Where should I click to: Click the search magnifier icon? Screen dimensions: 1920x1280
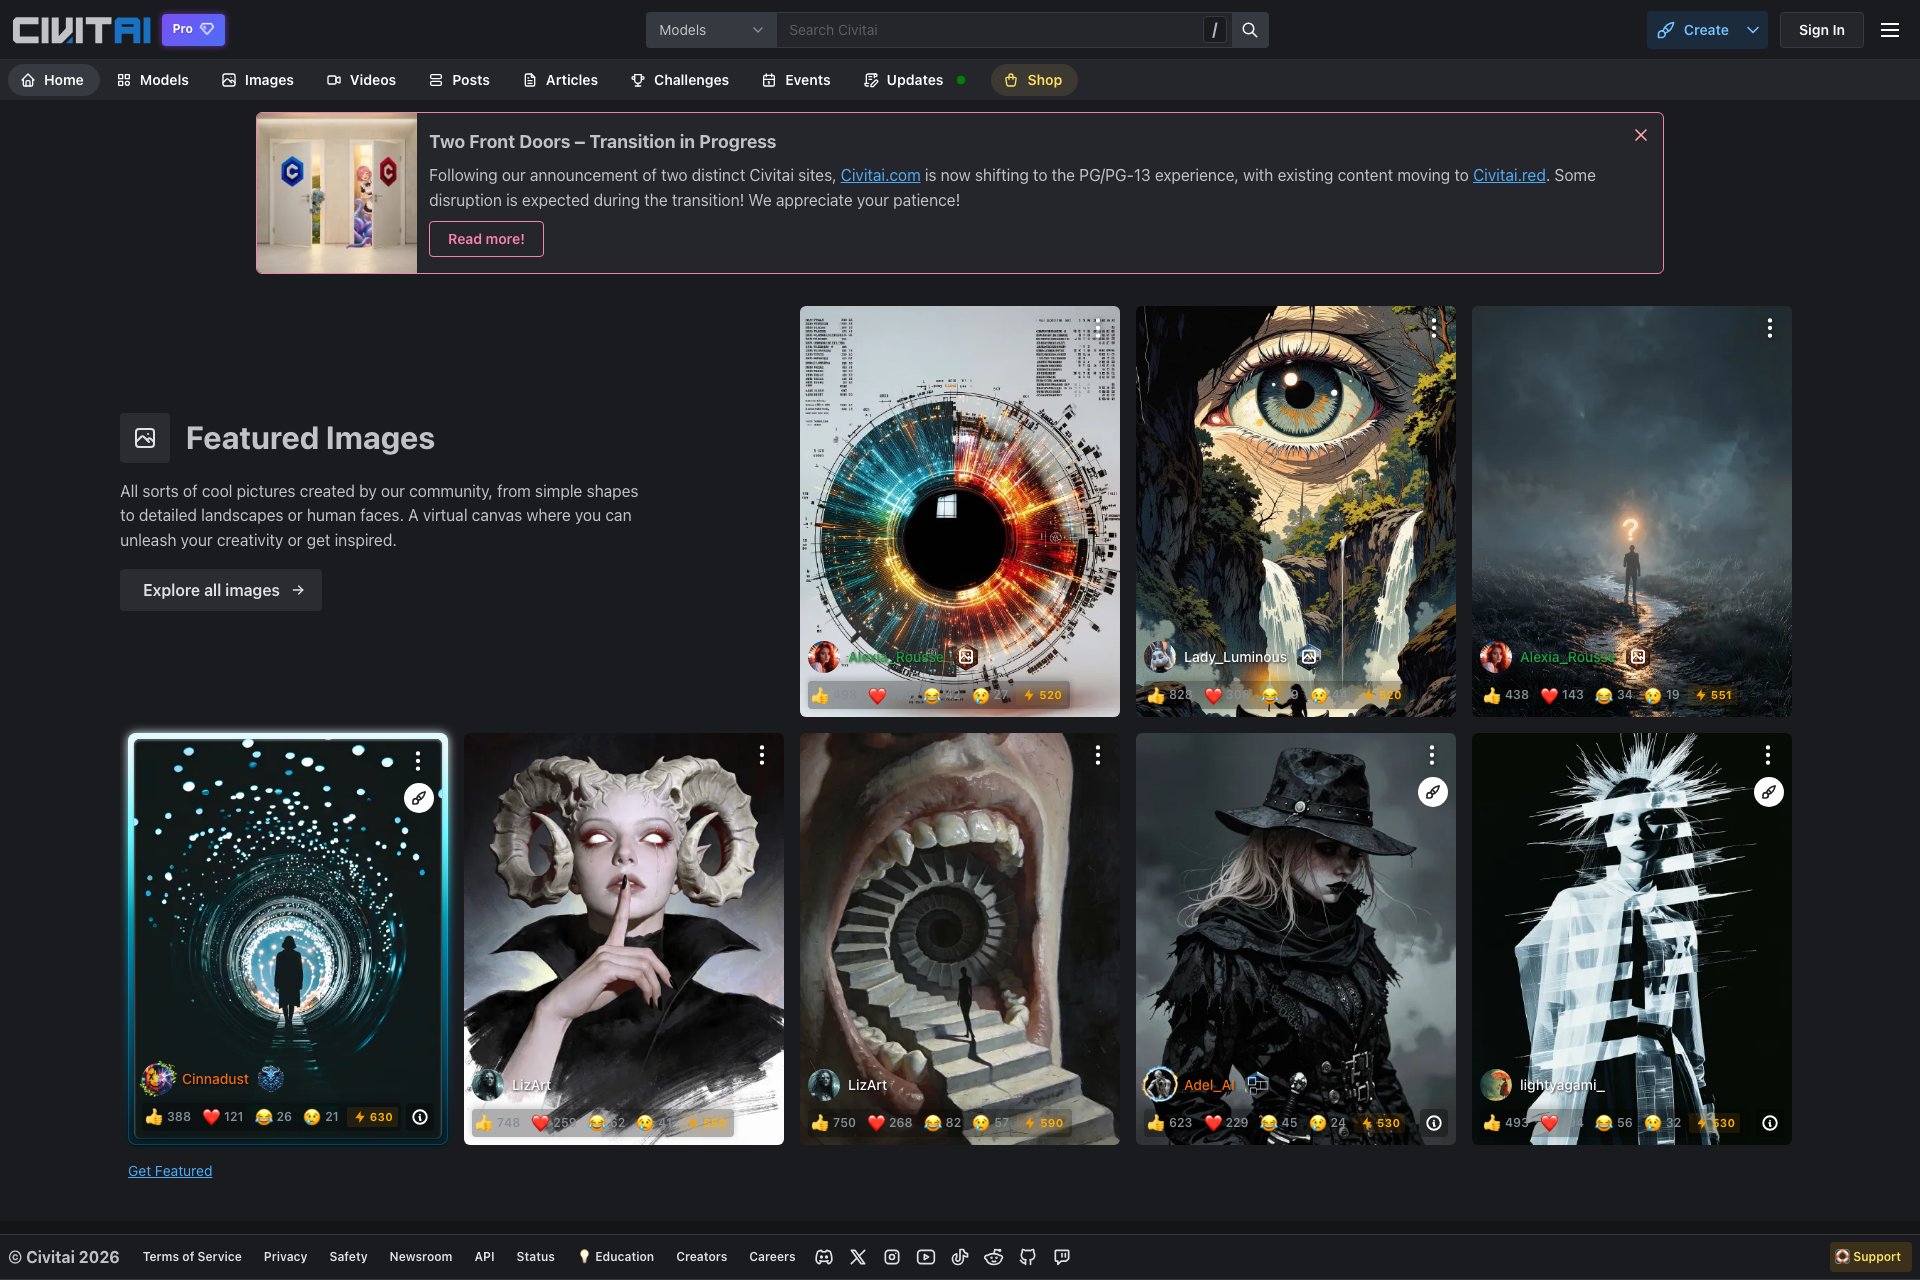click(1249, 30)
